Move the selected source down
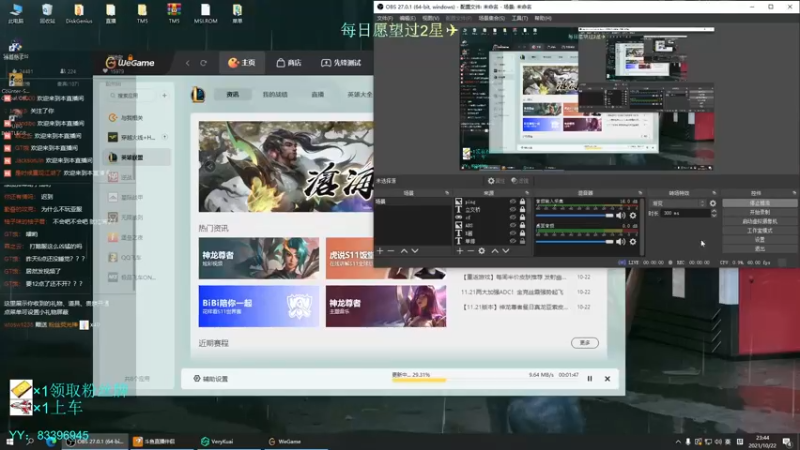Image resolution: width=800 pixels, height=450 pixels. click(x=506, y=251)
